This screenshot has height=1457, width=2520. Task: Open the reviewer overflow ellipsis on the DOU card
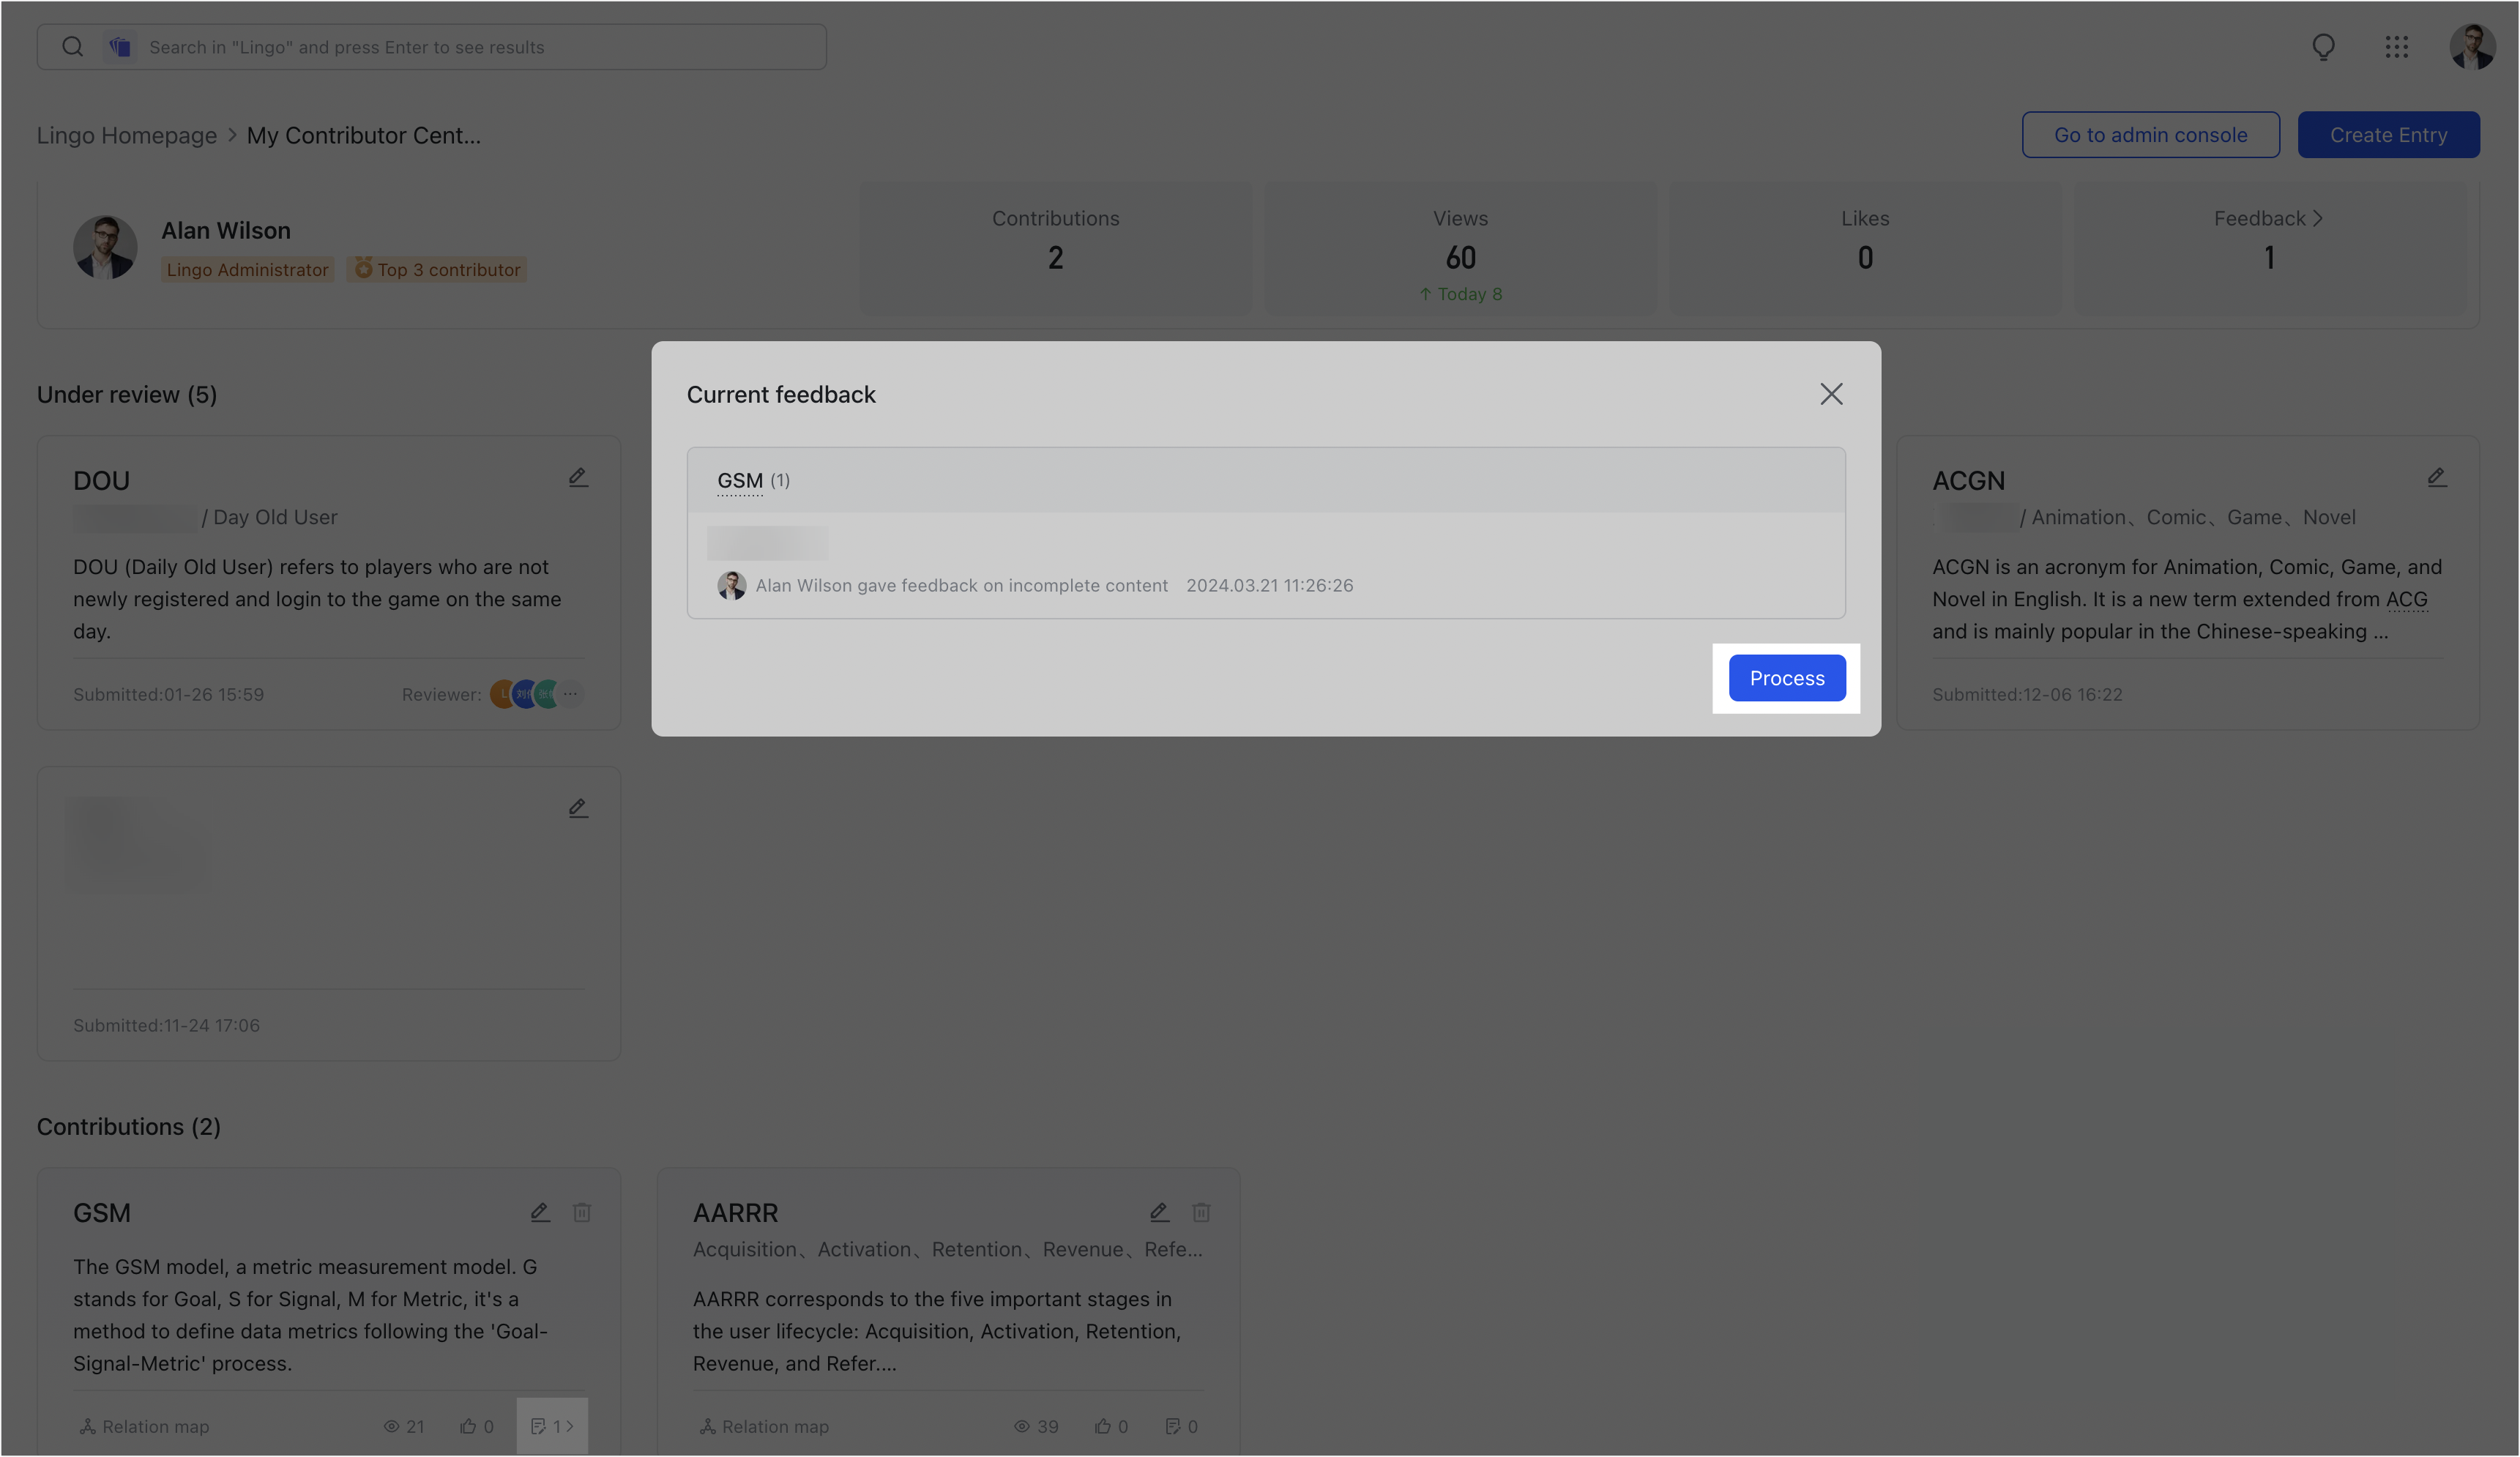pos(571,693)
